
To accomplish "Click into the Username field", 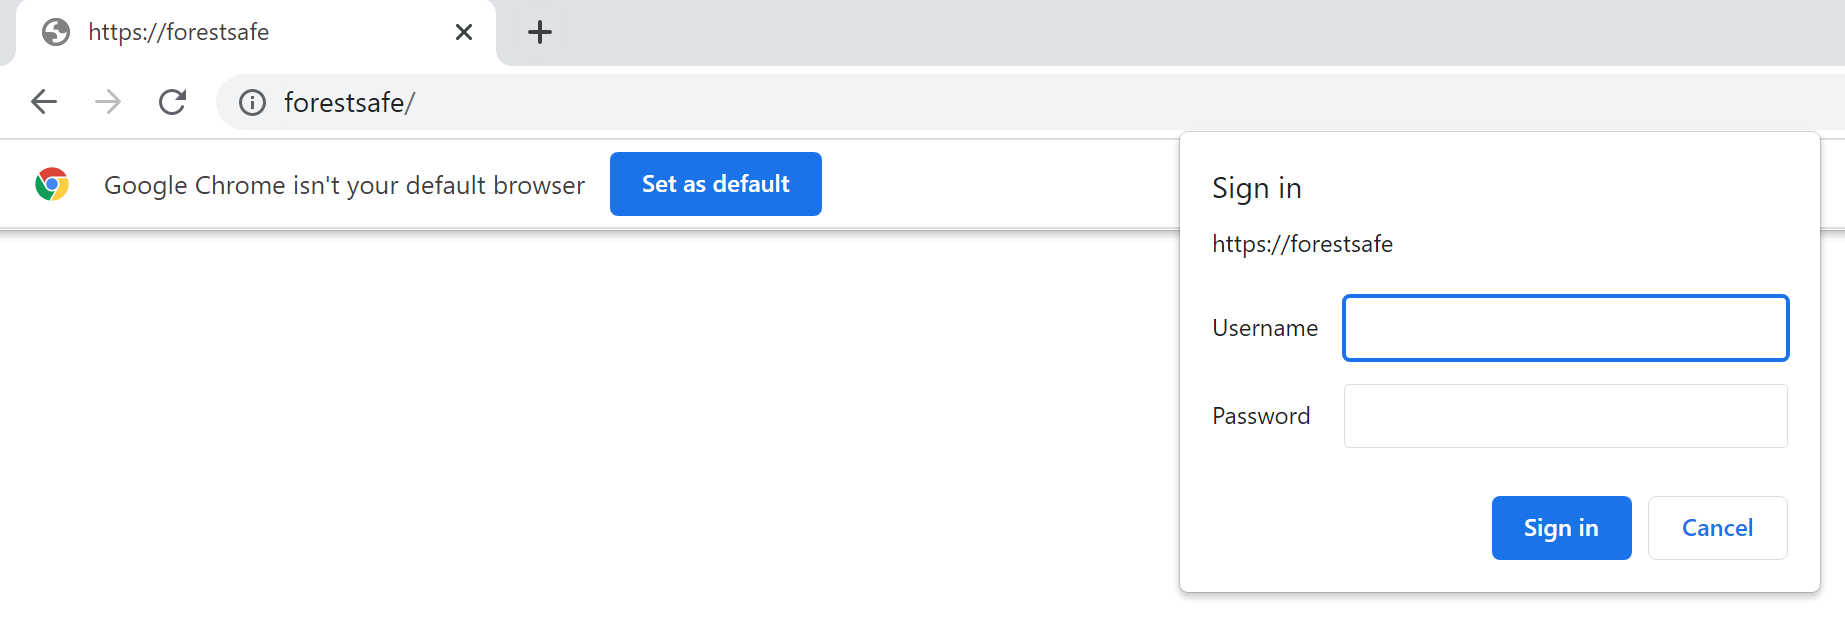I will point(1565,328).
